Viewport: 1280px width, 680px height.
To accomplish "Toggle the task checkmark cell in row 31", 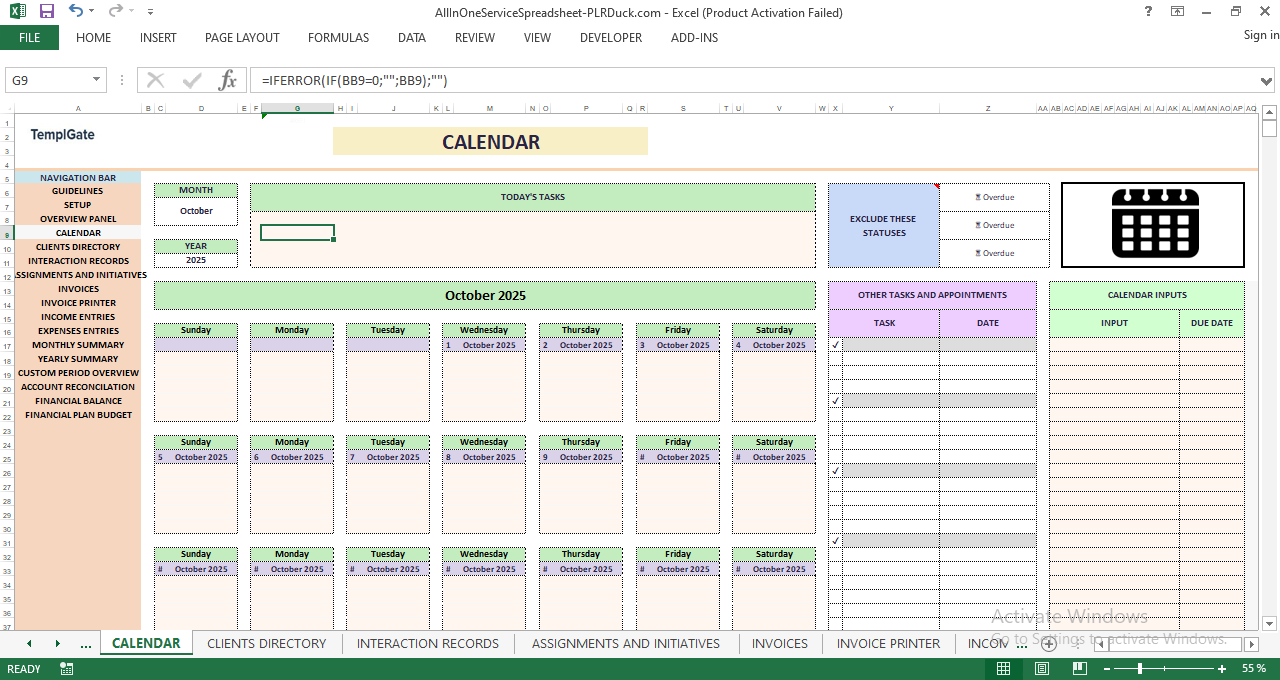I will (x=835, y=541).
